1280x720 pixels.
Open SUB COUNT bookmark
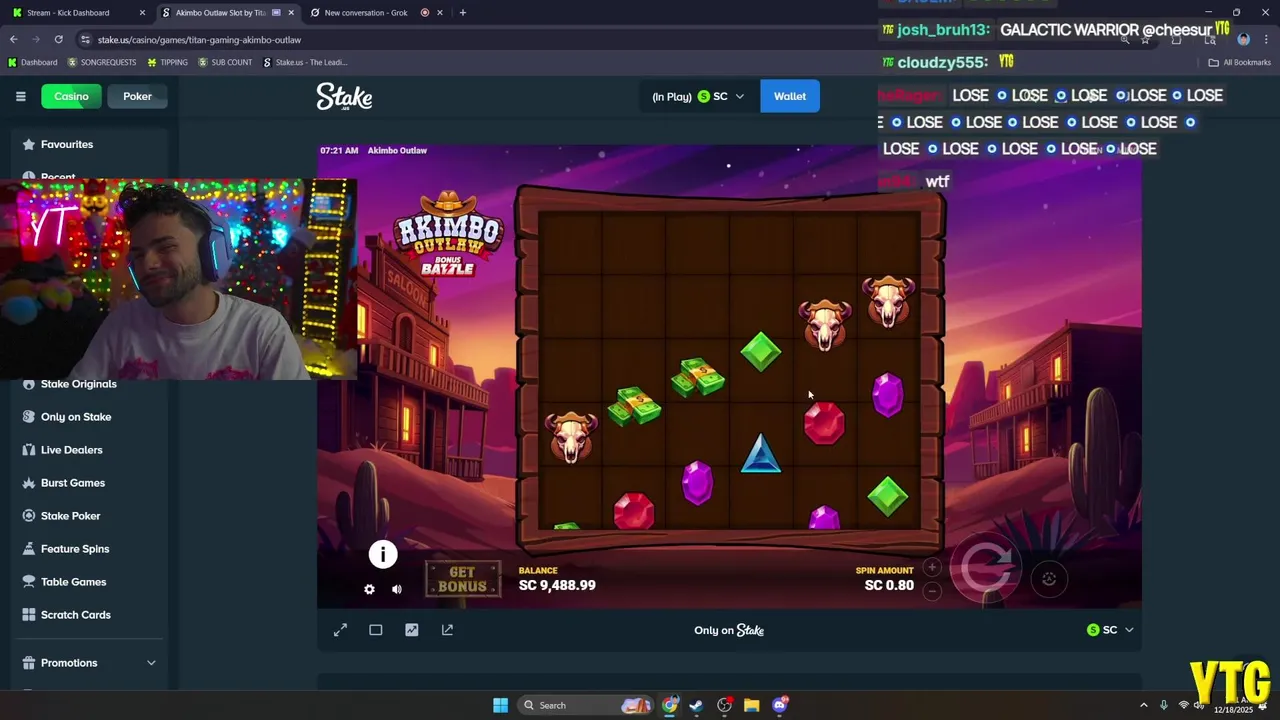225,62
